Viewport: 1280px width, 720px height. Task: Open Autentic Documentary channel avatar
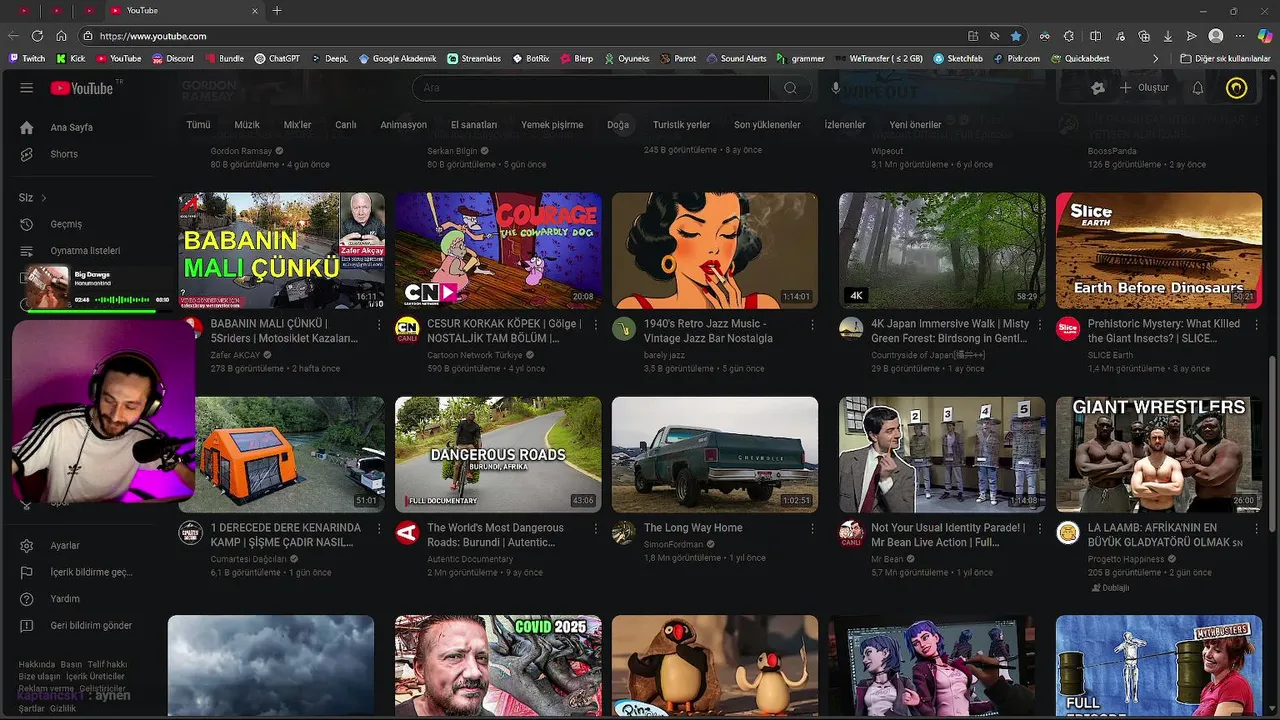point(407,532)
